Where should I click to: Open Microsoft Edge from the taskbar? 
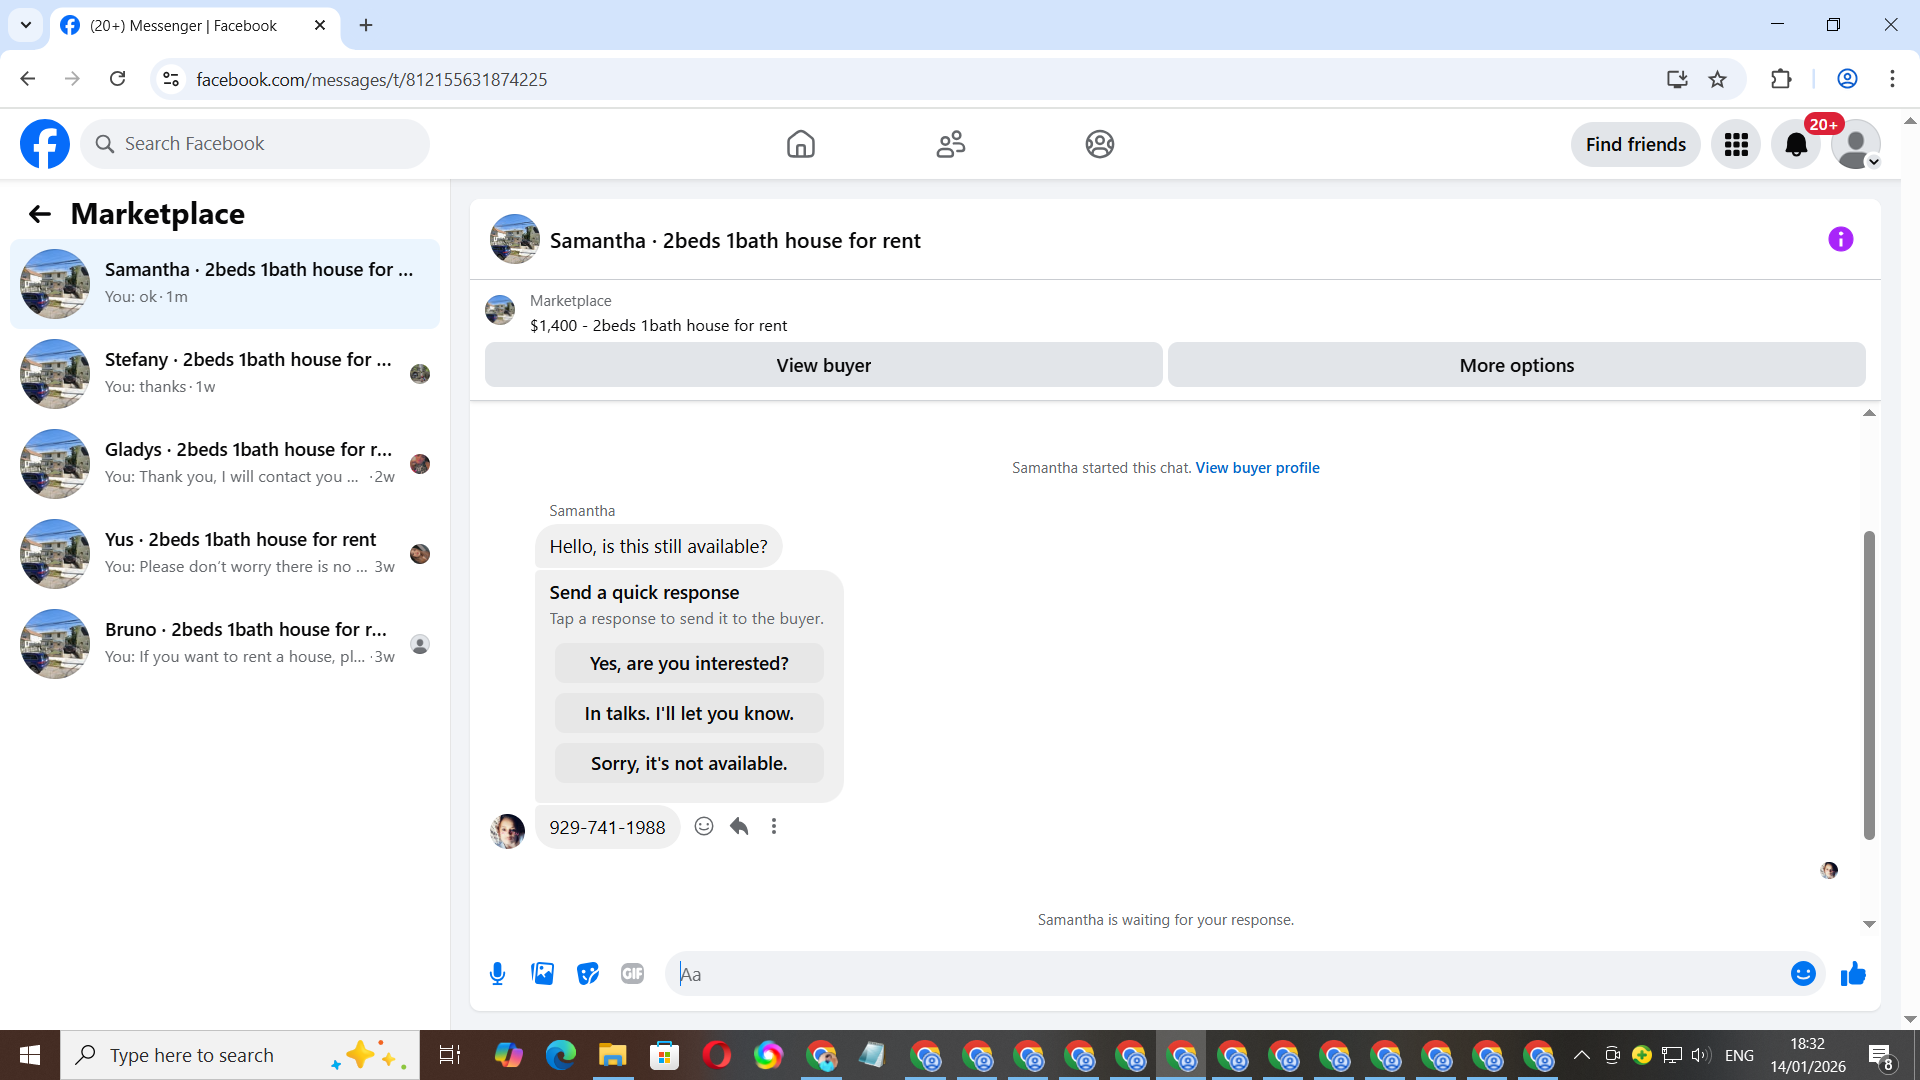click(x=561, y=1055)
